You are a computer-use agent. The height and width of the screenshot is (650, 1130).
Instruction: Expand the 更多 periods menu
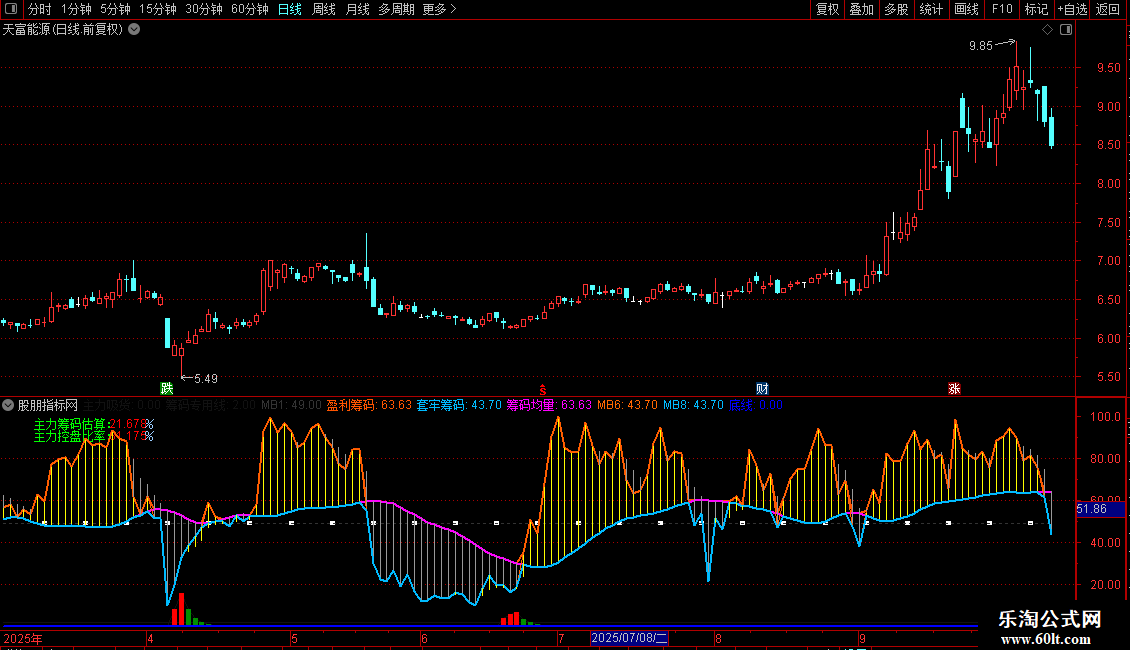tap(439, 9)
